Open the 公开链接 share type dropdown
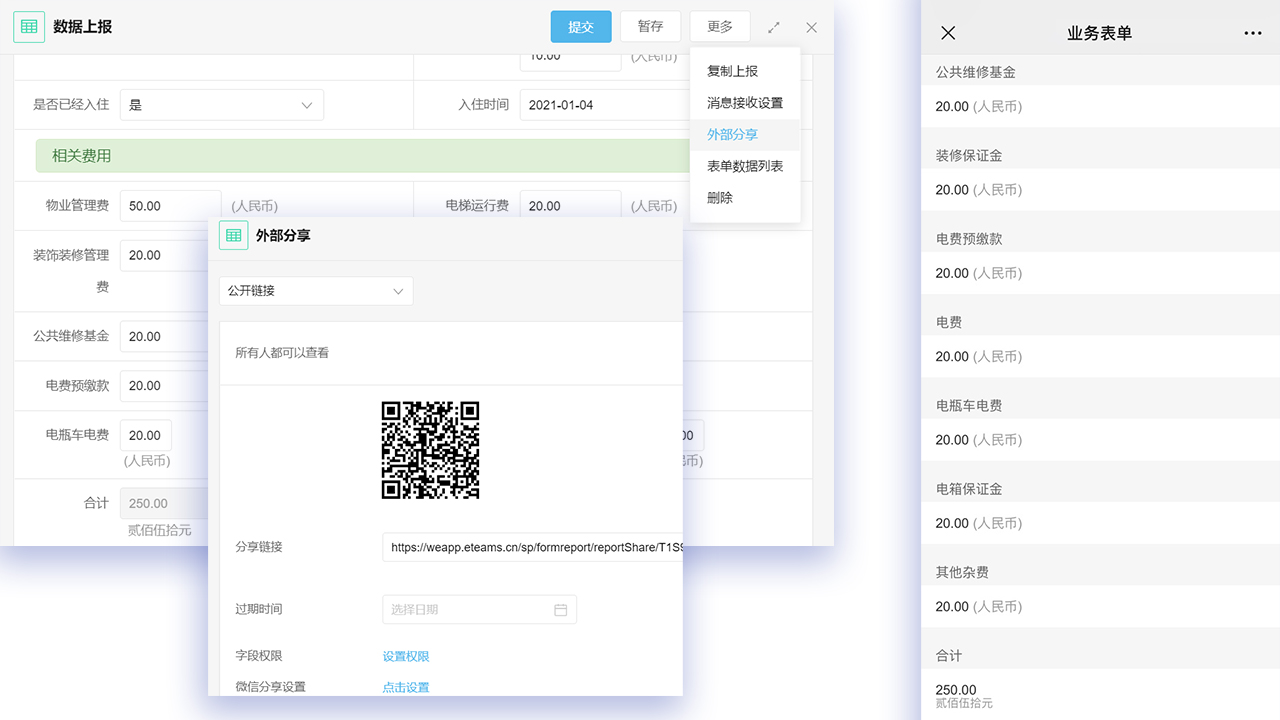This screenshot has width=1280, height=720. (x=316, y=291)
